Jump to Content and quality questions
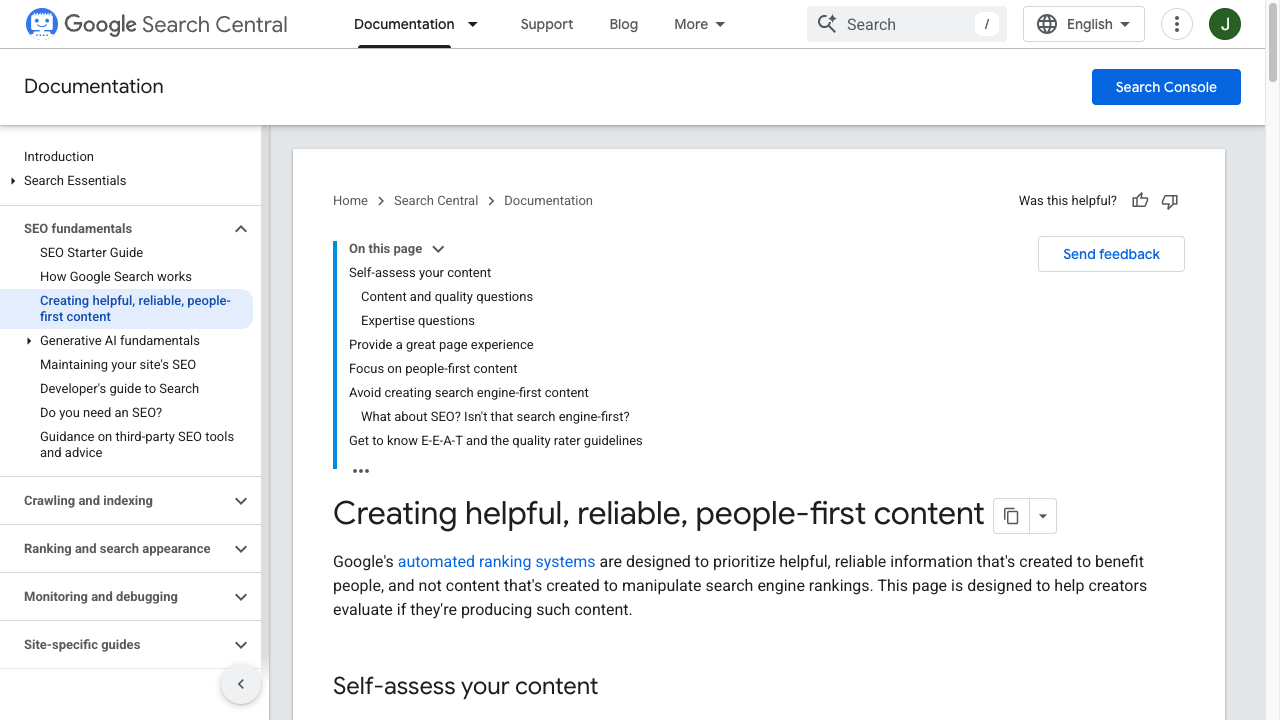Image resolution: width=1280 pixels, height=720 pixels. click(x=447, y=297)
